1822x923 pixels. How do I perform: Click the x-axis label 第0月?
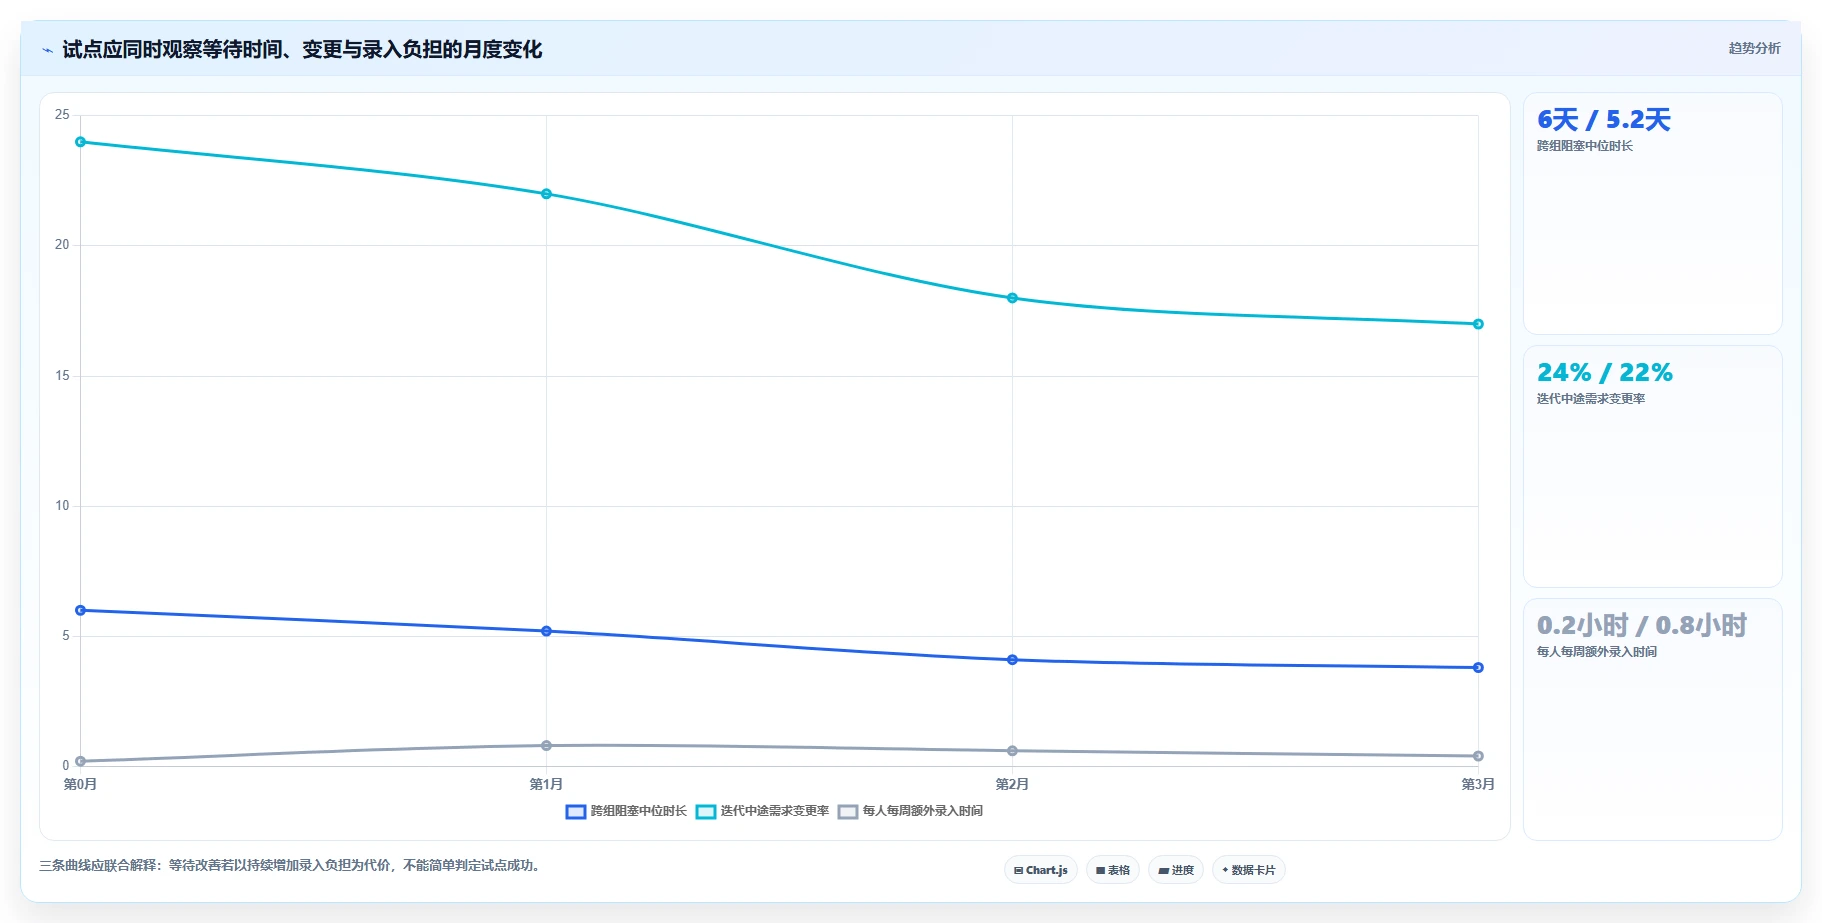(x=81, y=784)
